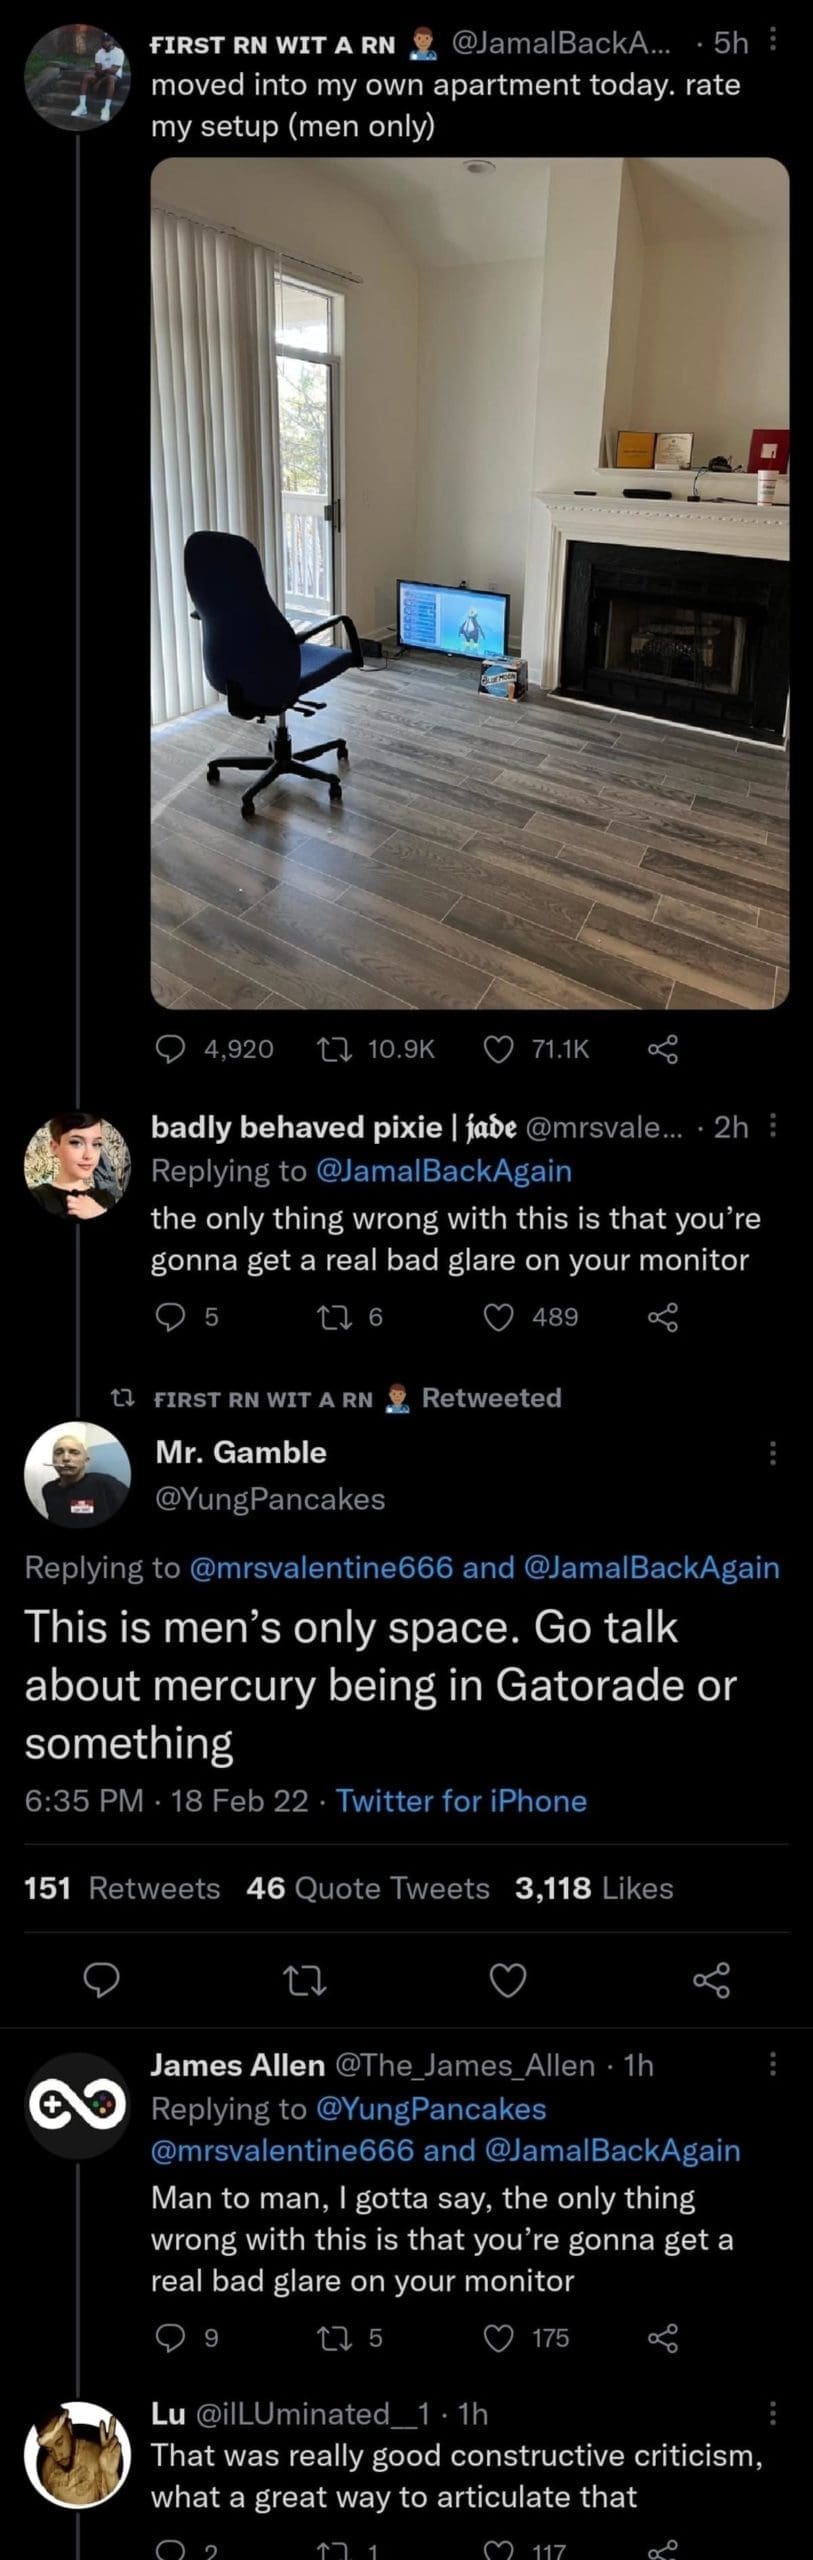Open the Twitter for iPhone link
This screenshot has width=813, height=2560.
(x=461, y=1801)
